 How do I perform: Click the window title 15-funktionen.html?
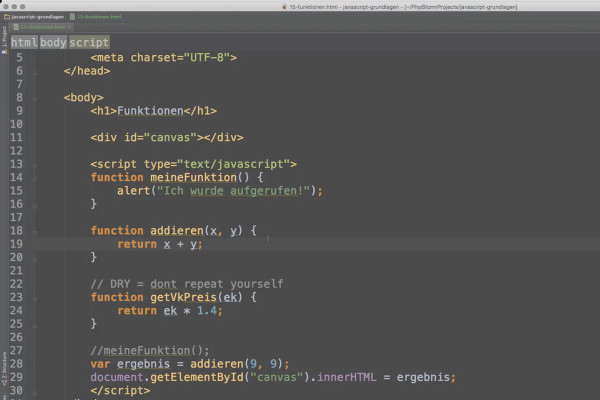tap(399, 7)
